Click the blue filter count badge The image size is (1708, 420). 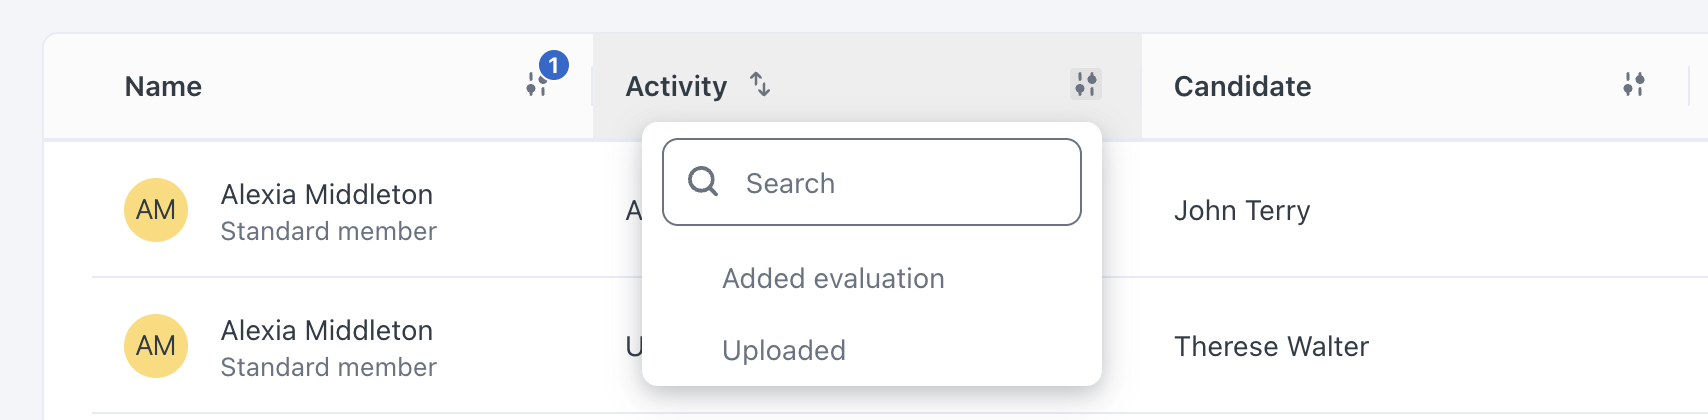pyautogui.click(x=554, y=66)
